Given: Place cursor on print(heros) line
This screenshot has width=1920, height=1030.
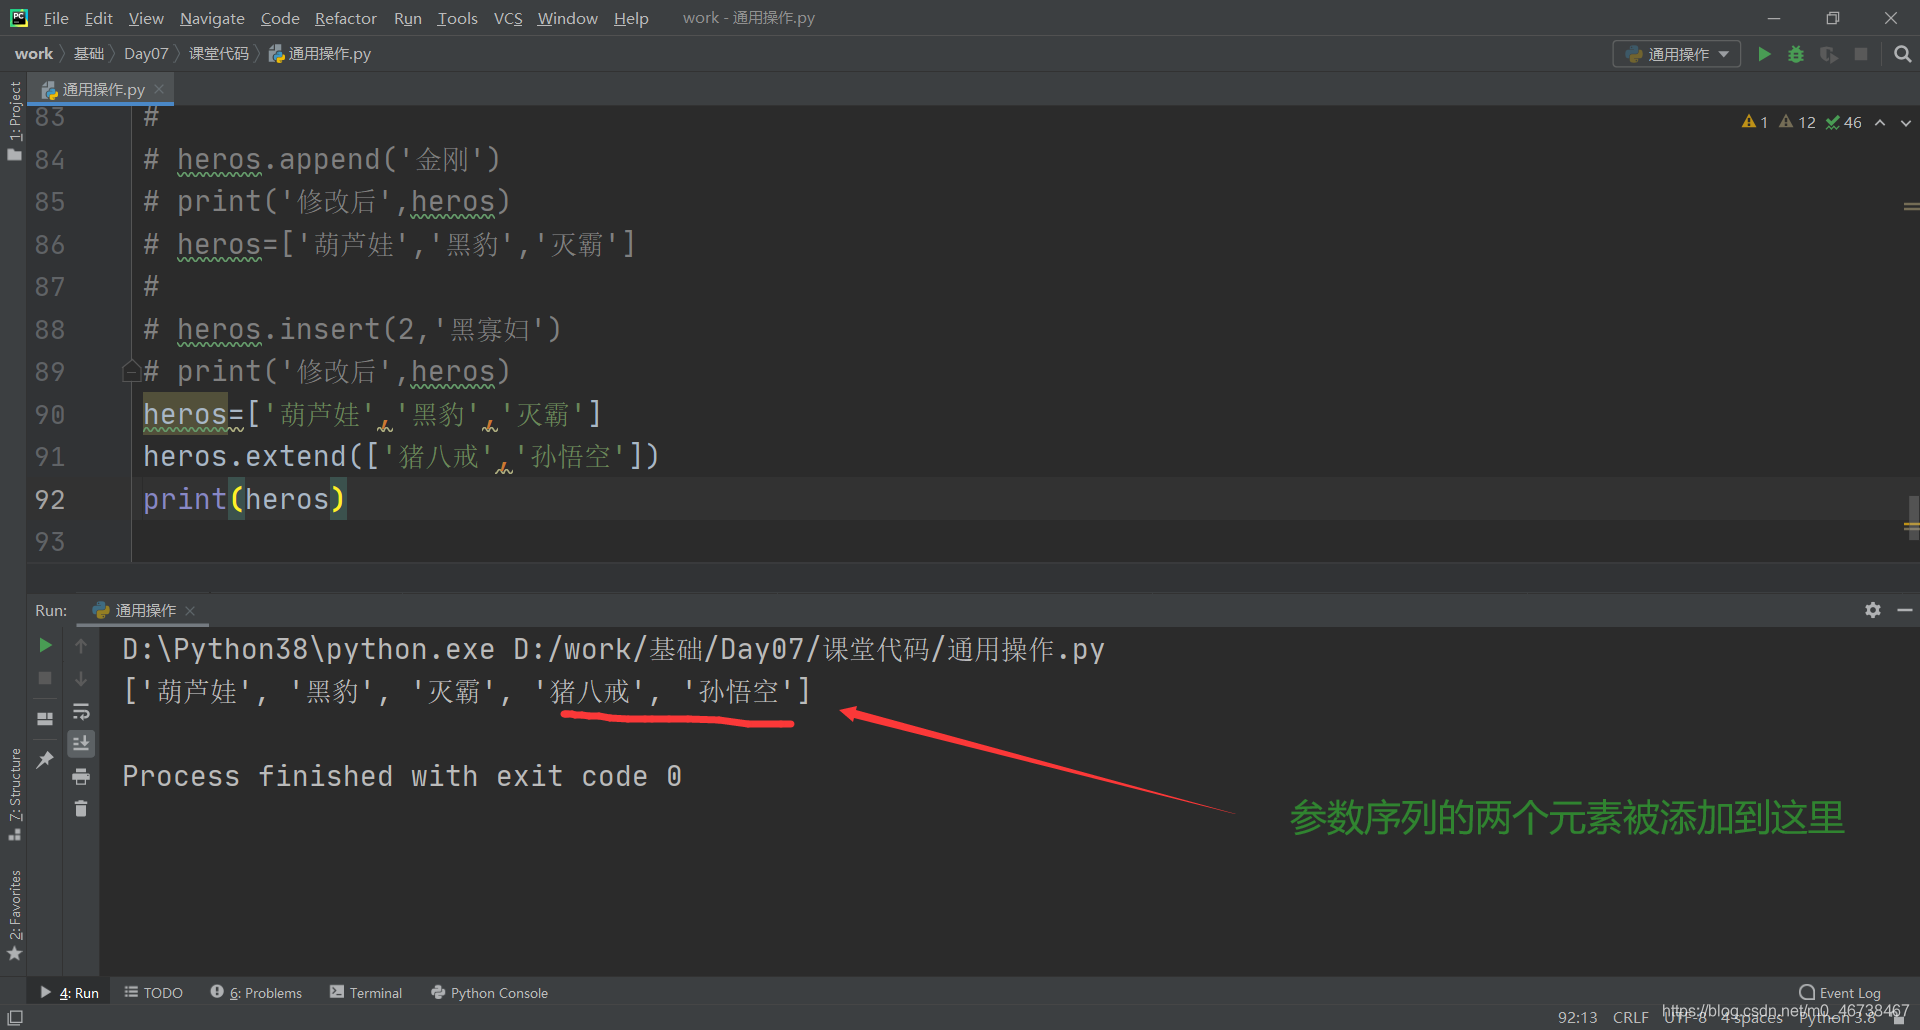Looking at the screenshot, I should tap(244, 499).
